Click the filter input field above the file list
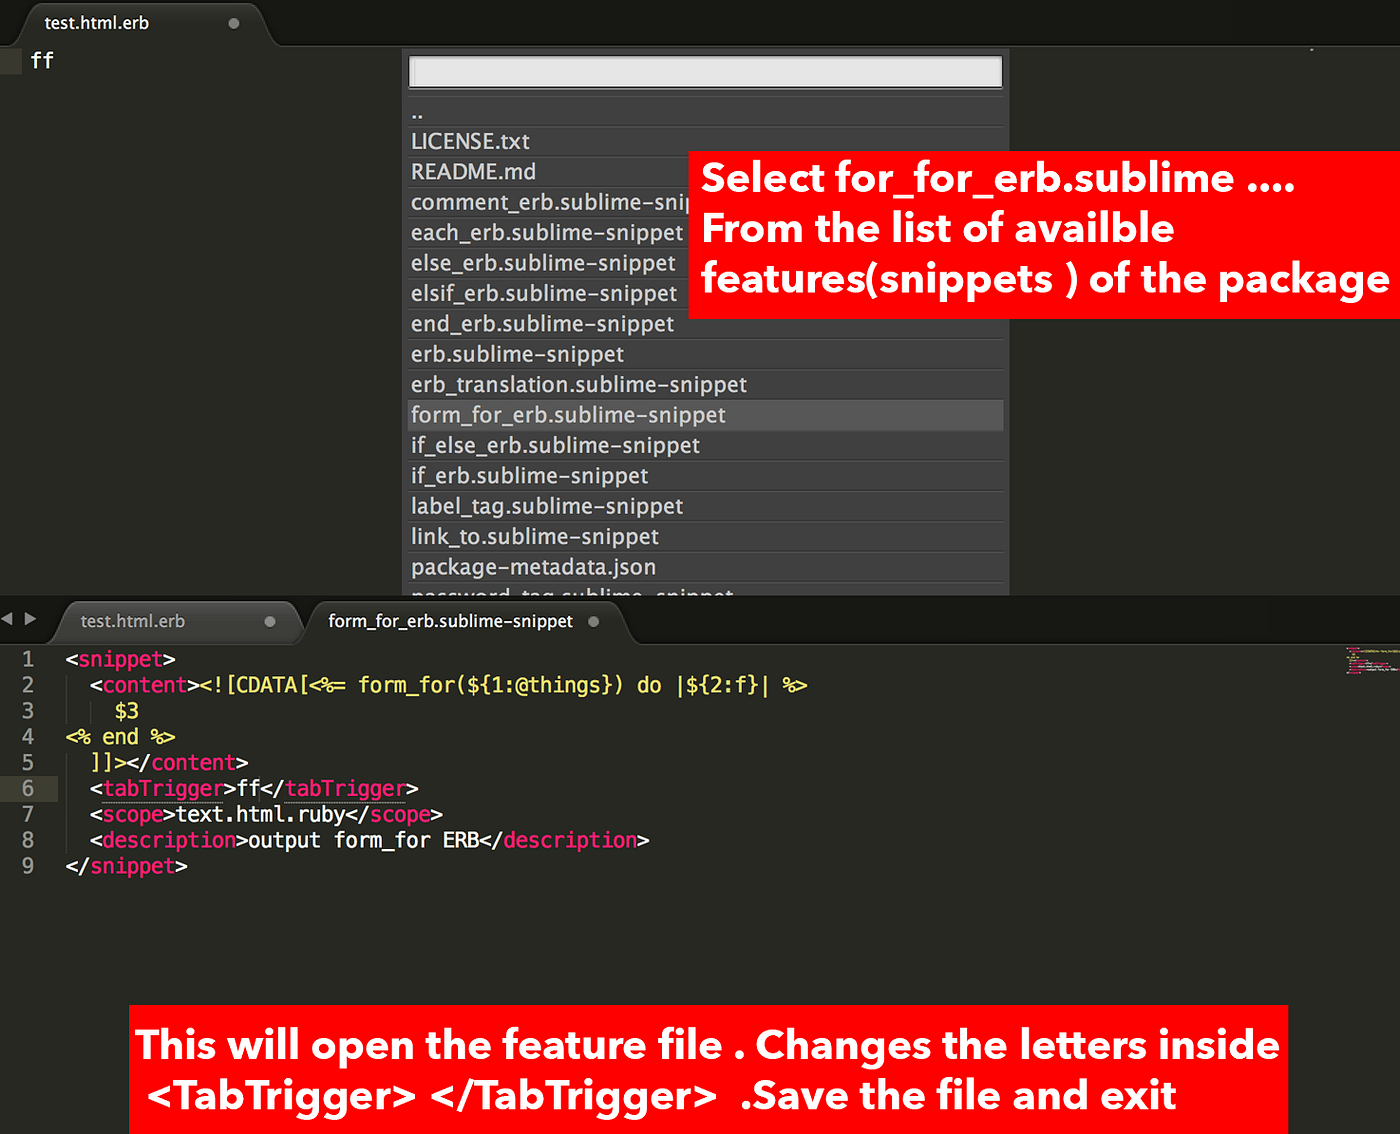Screen dimensions: 1400x1134 [x=704, y=71]
